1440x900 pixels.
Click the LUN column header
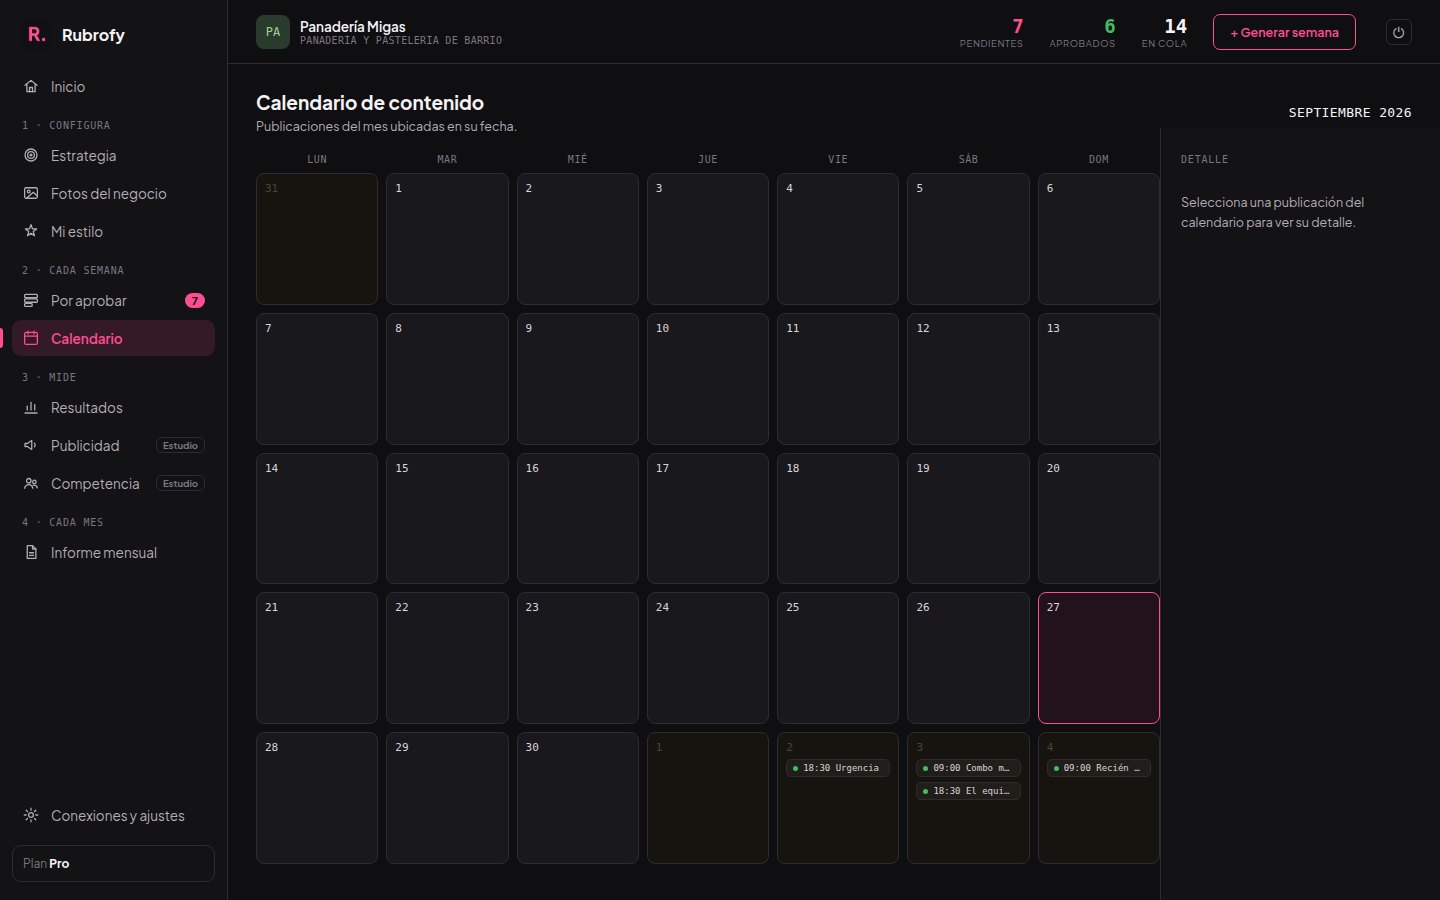(x=317, y=159)
